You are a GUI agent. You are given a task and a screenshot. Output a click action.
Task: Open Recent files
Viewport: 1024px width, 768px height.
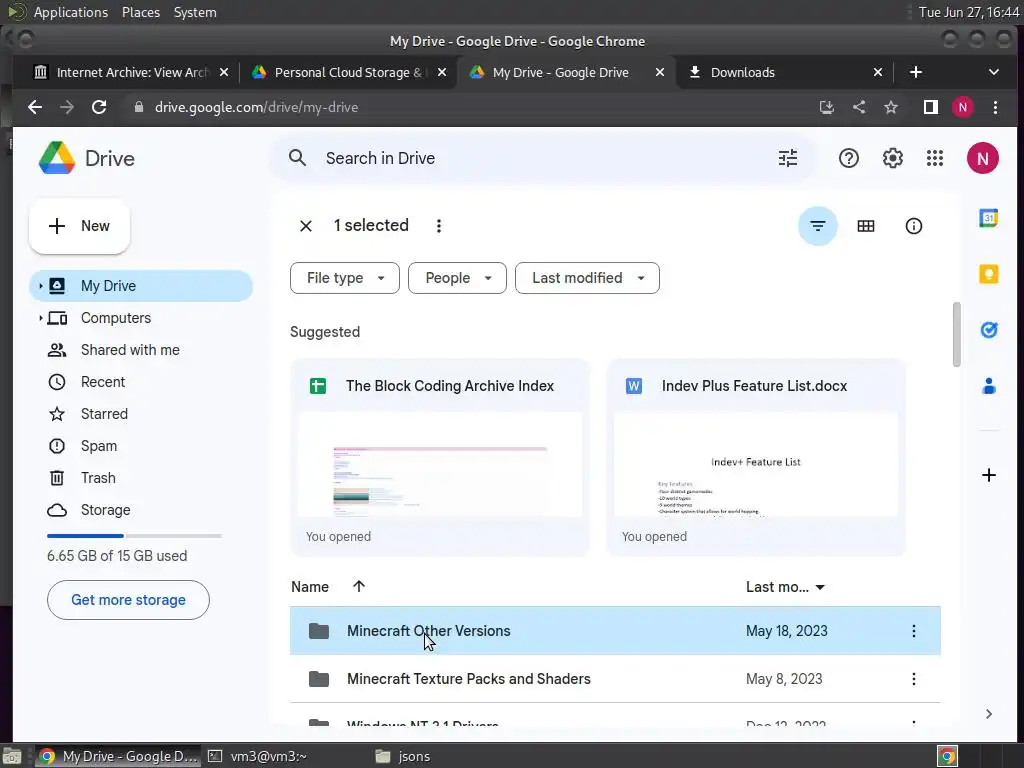pos(141,382)
